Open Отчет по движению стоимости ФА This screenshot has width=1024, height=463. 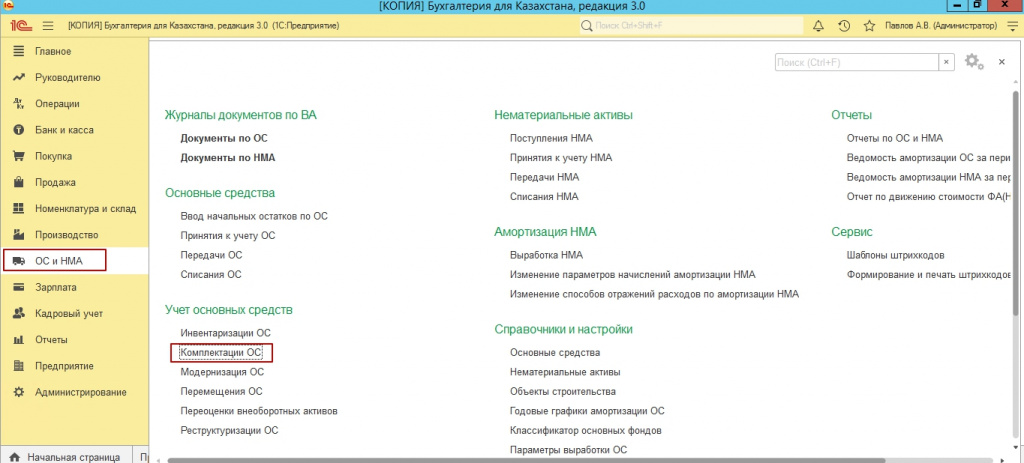pos(929,197)
